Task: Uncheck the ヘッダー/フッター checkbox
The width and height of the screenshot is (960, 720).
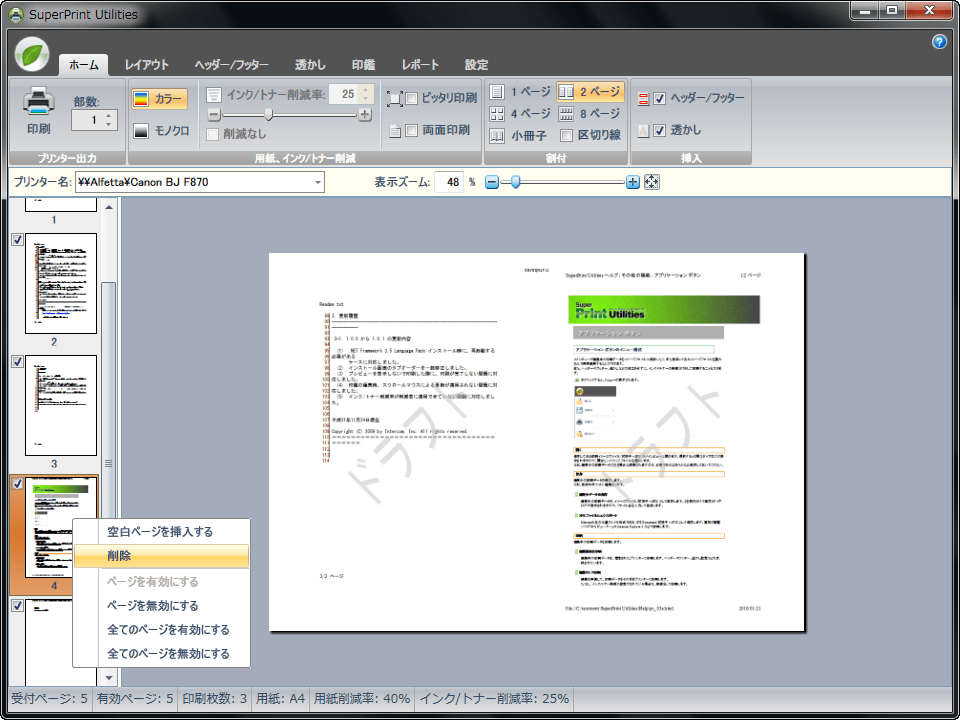Action: pyautogui.click(x=659, y=99)
